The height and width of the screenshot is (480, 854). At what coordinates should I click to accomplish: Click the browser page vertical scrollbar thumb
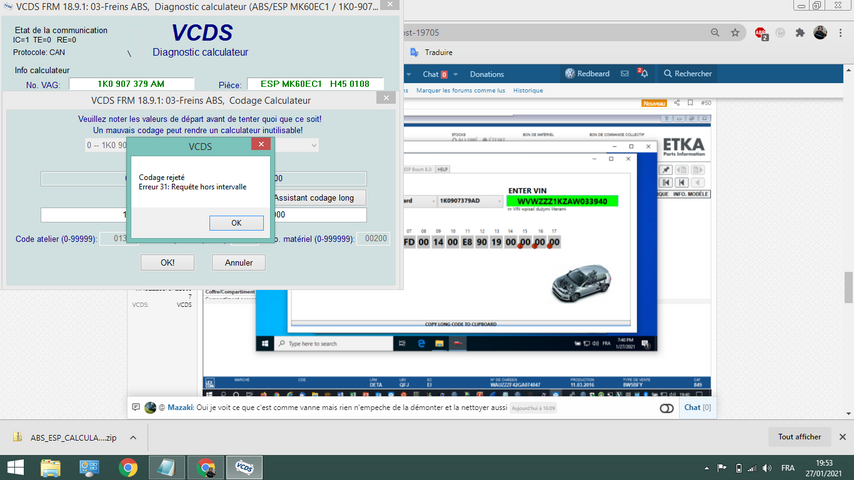(x=848, y=287)
